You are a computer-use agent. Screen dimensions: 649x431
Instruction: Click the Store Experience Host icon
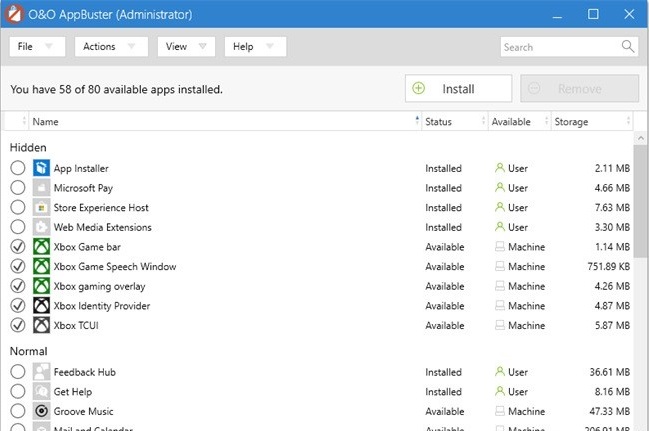[x=41, y=208]
